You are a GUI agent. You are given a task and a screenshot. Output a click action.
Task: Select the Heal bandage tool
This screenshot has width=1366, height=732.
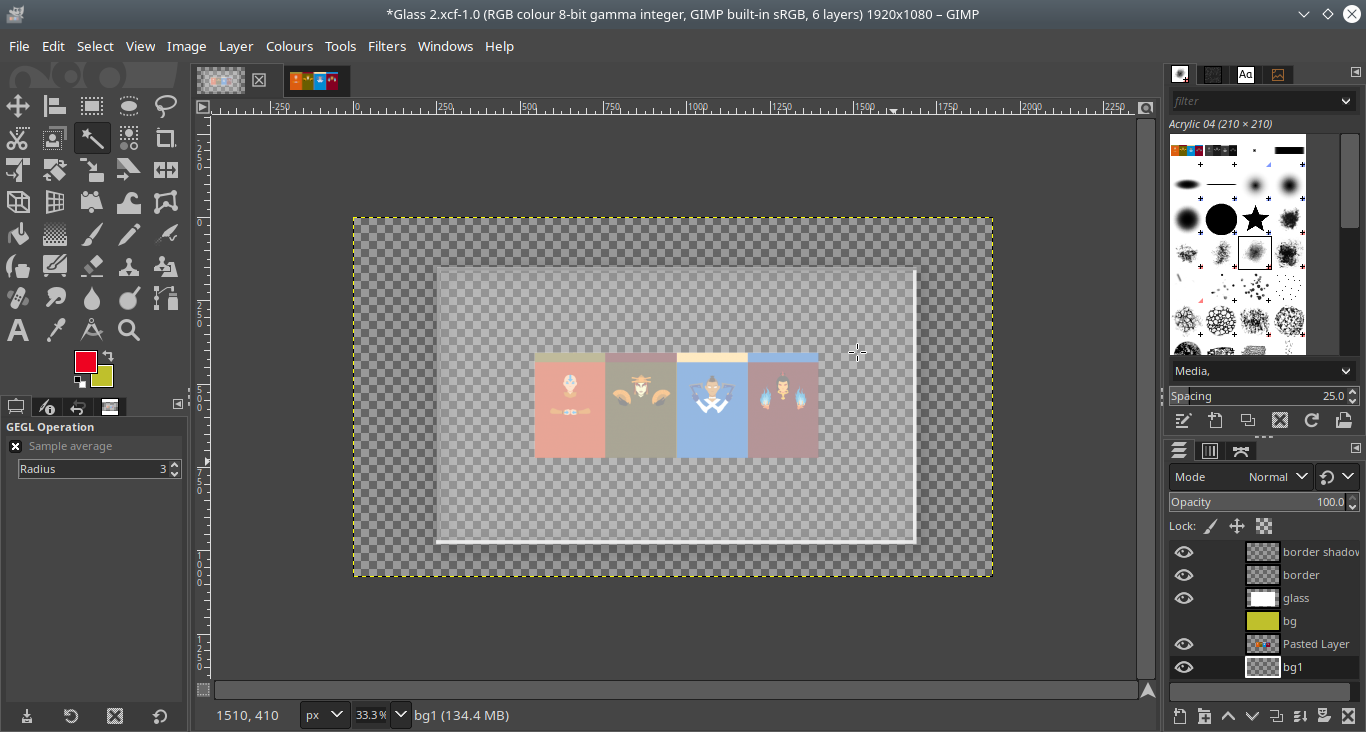point(18,298)
